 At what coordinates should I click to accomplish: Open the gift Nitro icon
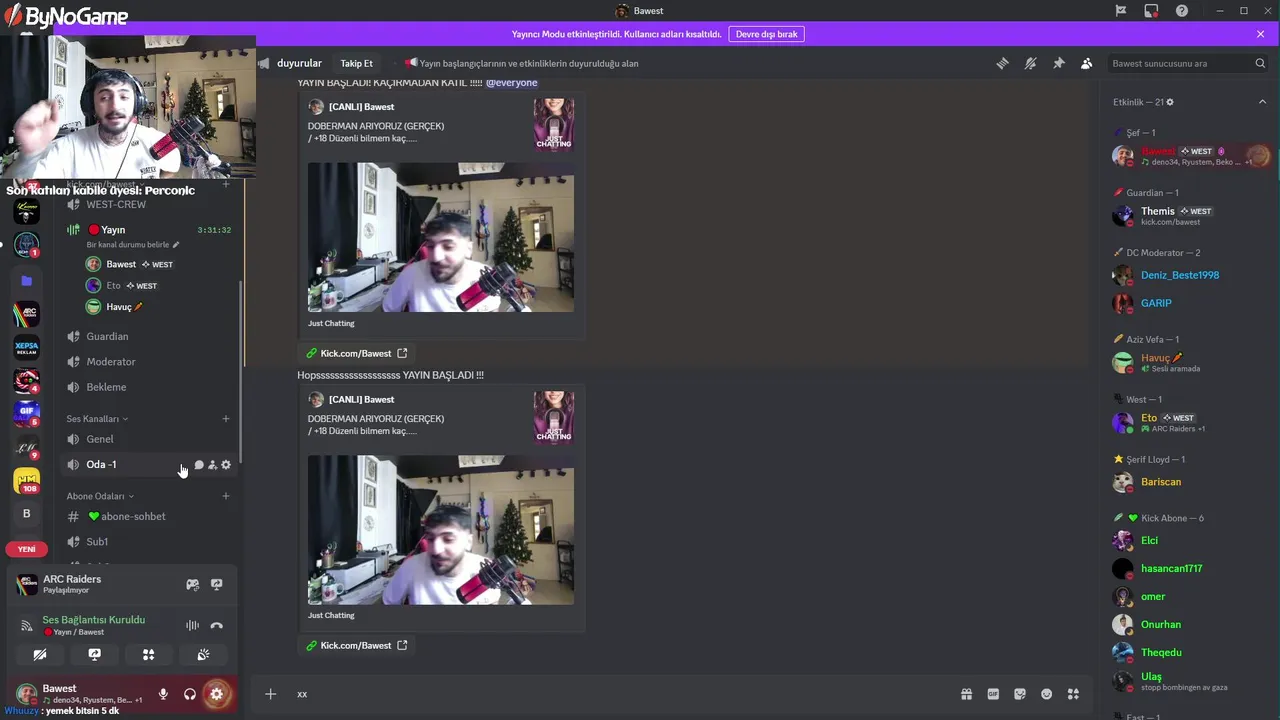coord(966,694)
